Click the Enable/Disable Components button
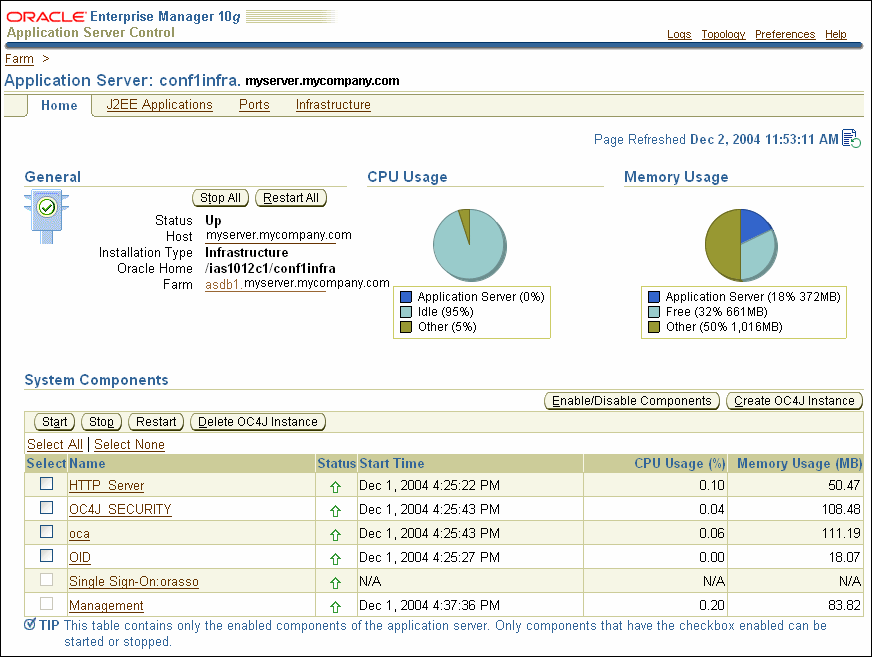 [632, 401]
